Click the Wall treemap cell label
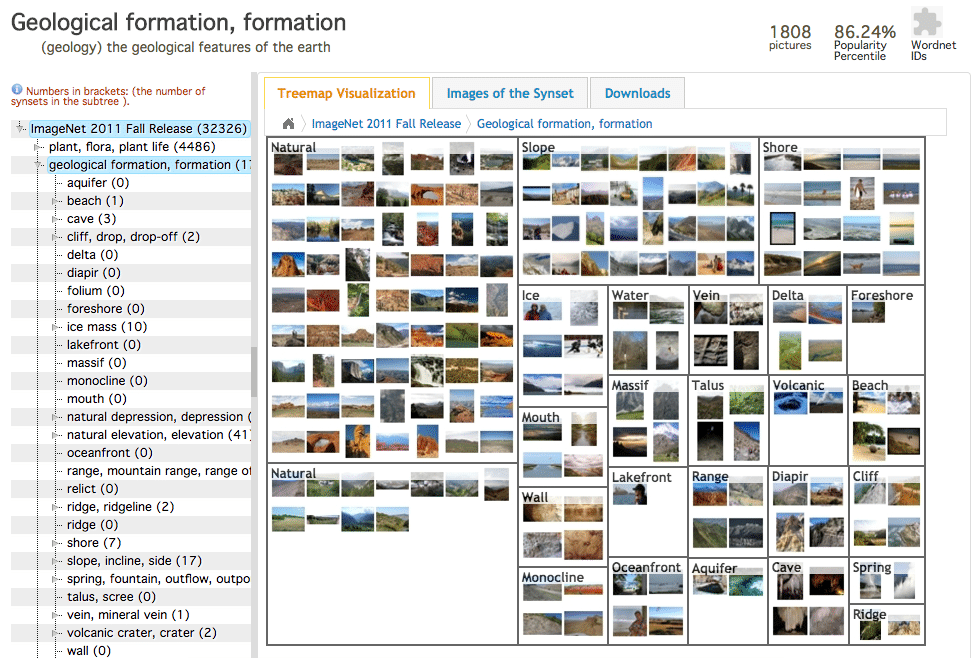Screen dimensions: 980x658 (535, 497)
